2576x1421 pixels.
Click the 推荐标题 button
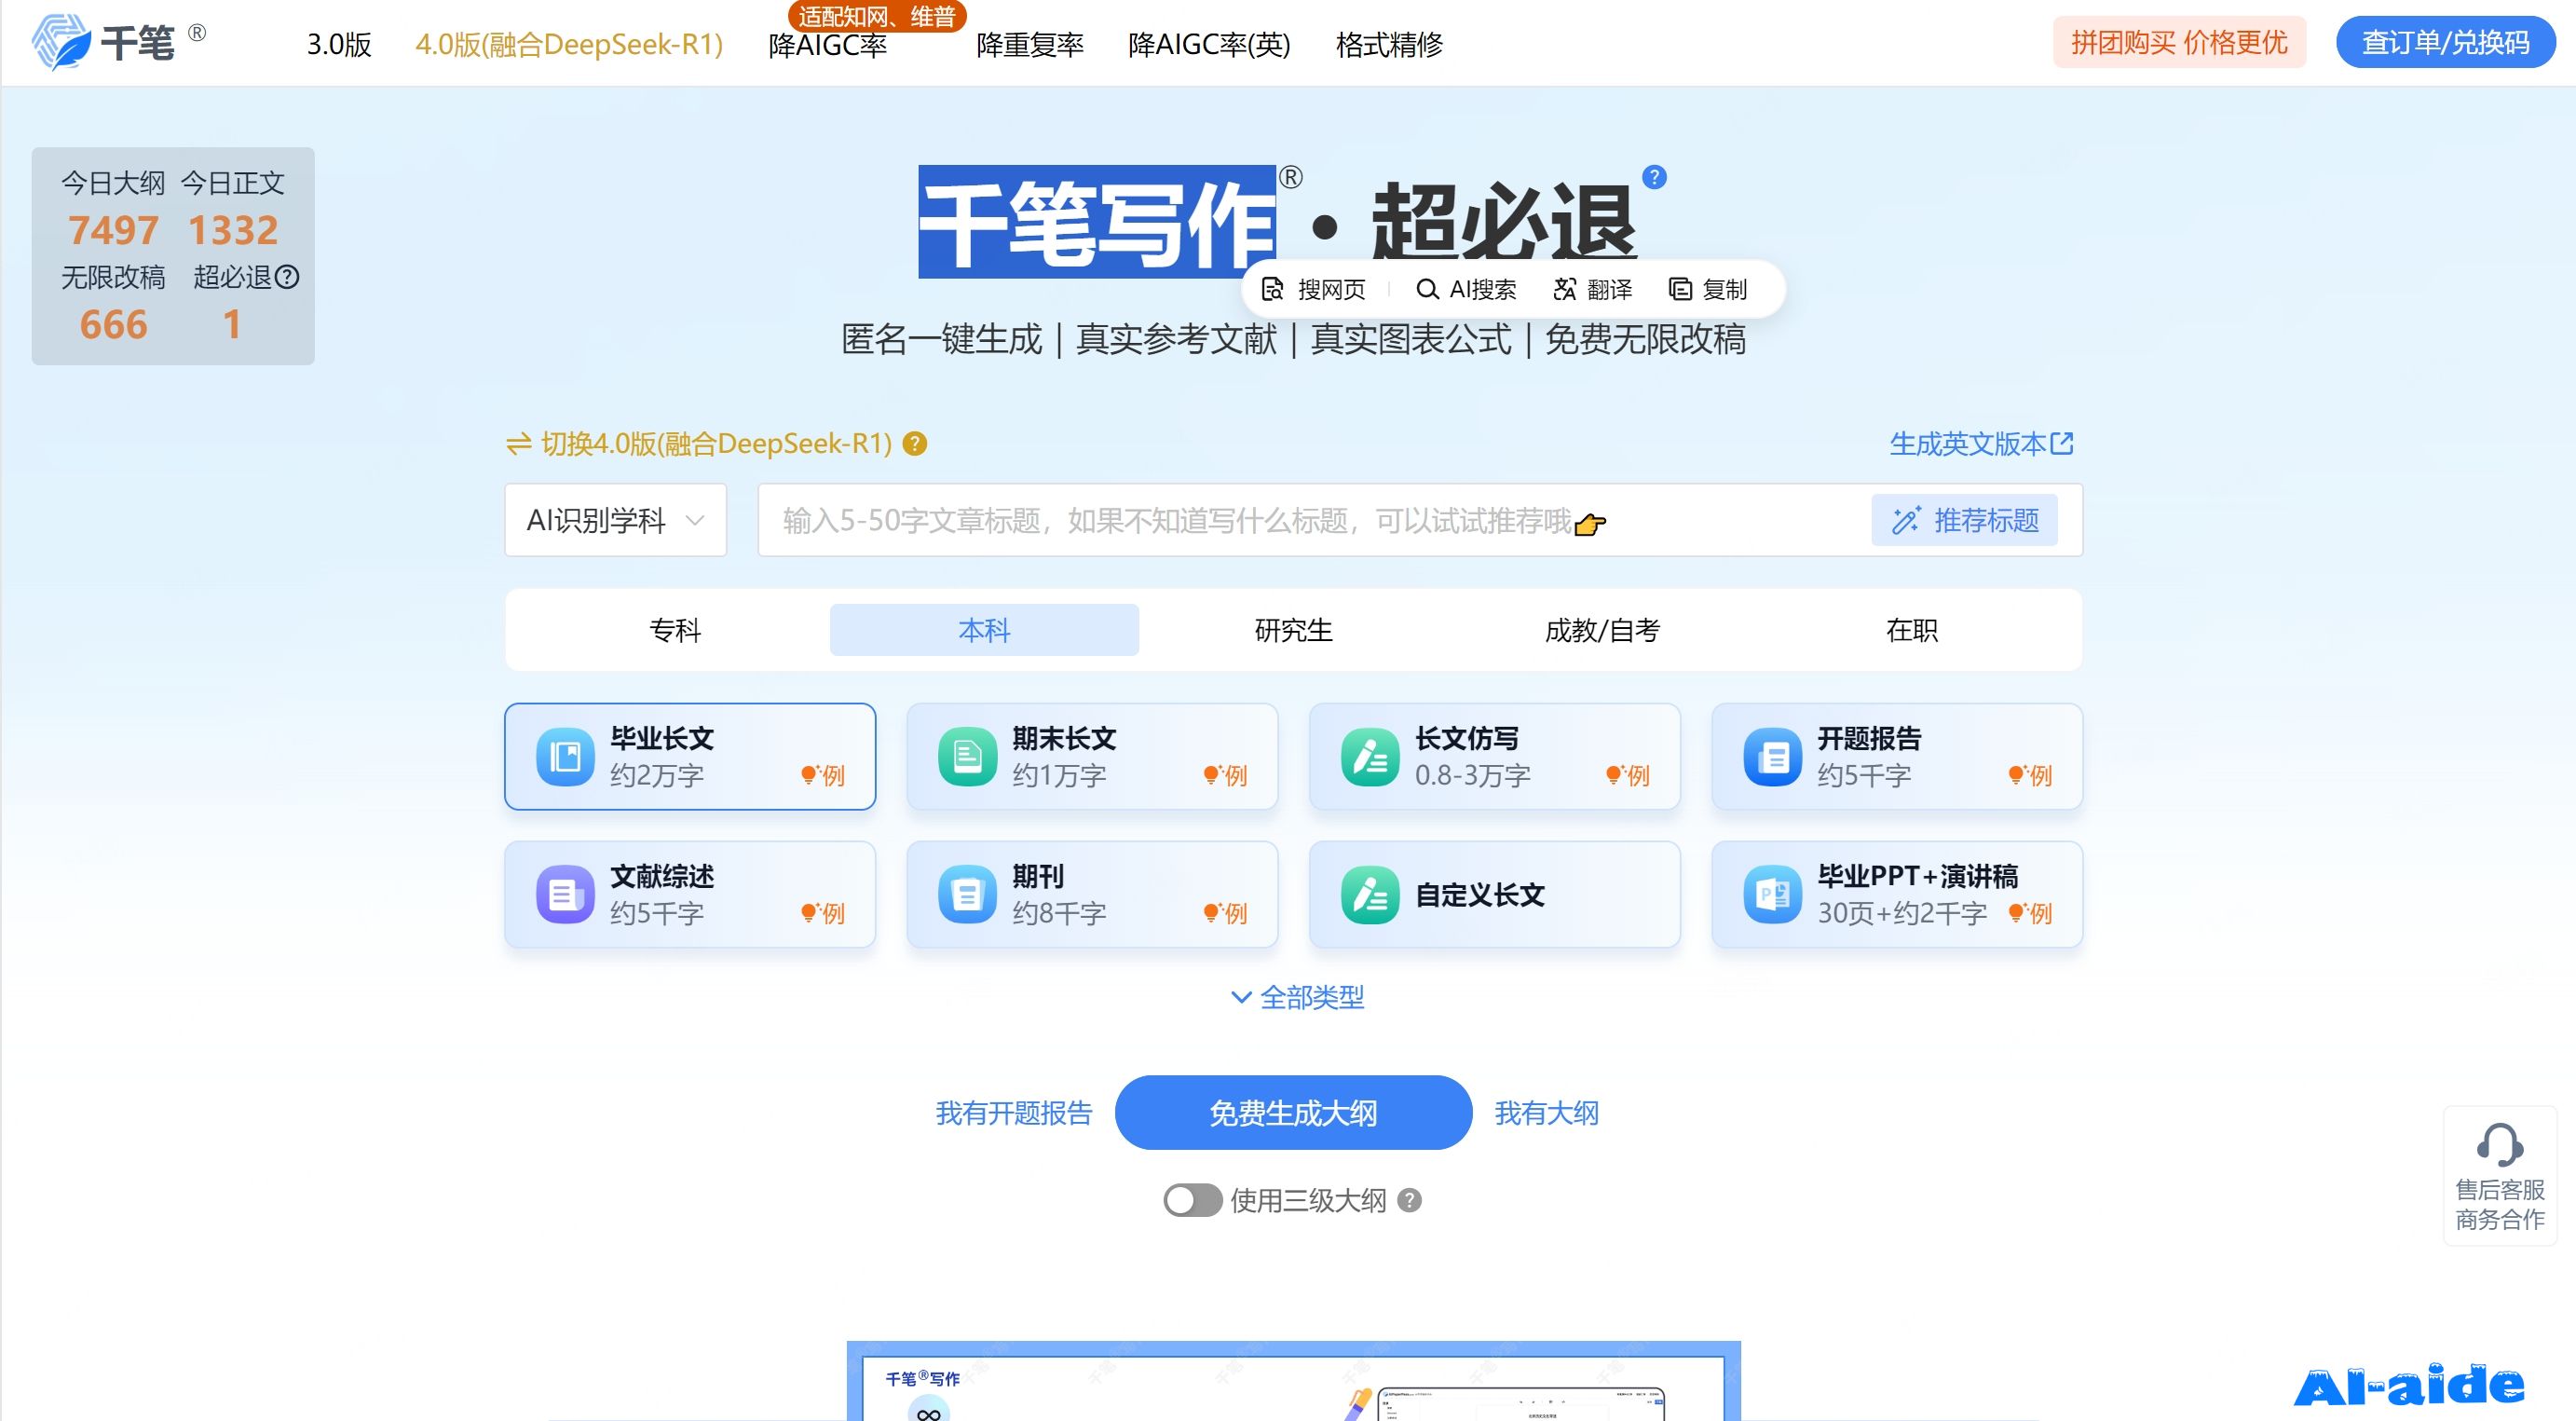point(1964,520)
